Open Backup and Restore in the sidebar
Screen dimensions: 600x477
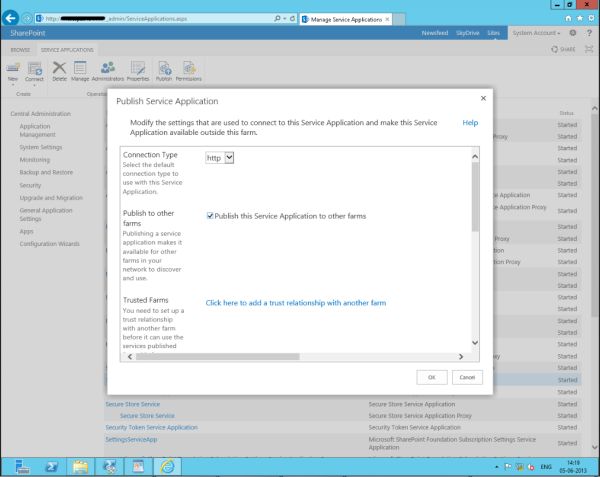coord(46,172)
